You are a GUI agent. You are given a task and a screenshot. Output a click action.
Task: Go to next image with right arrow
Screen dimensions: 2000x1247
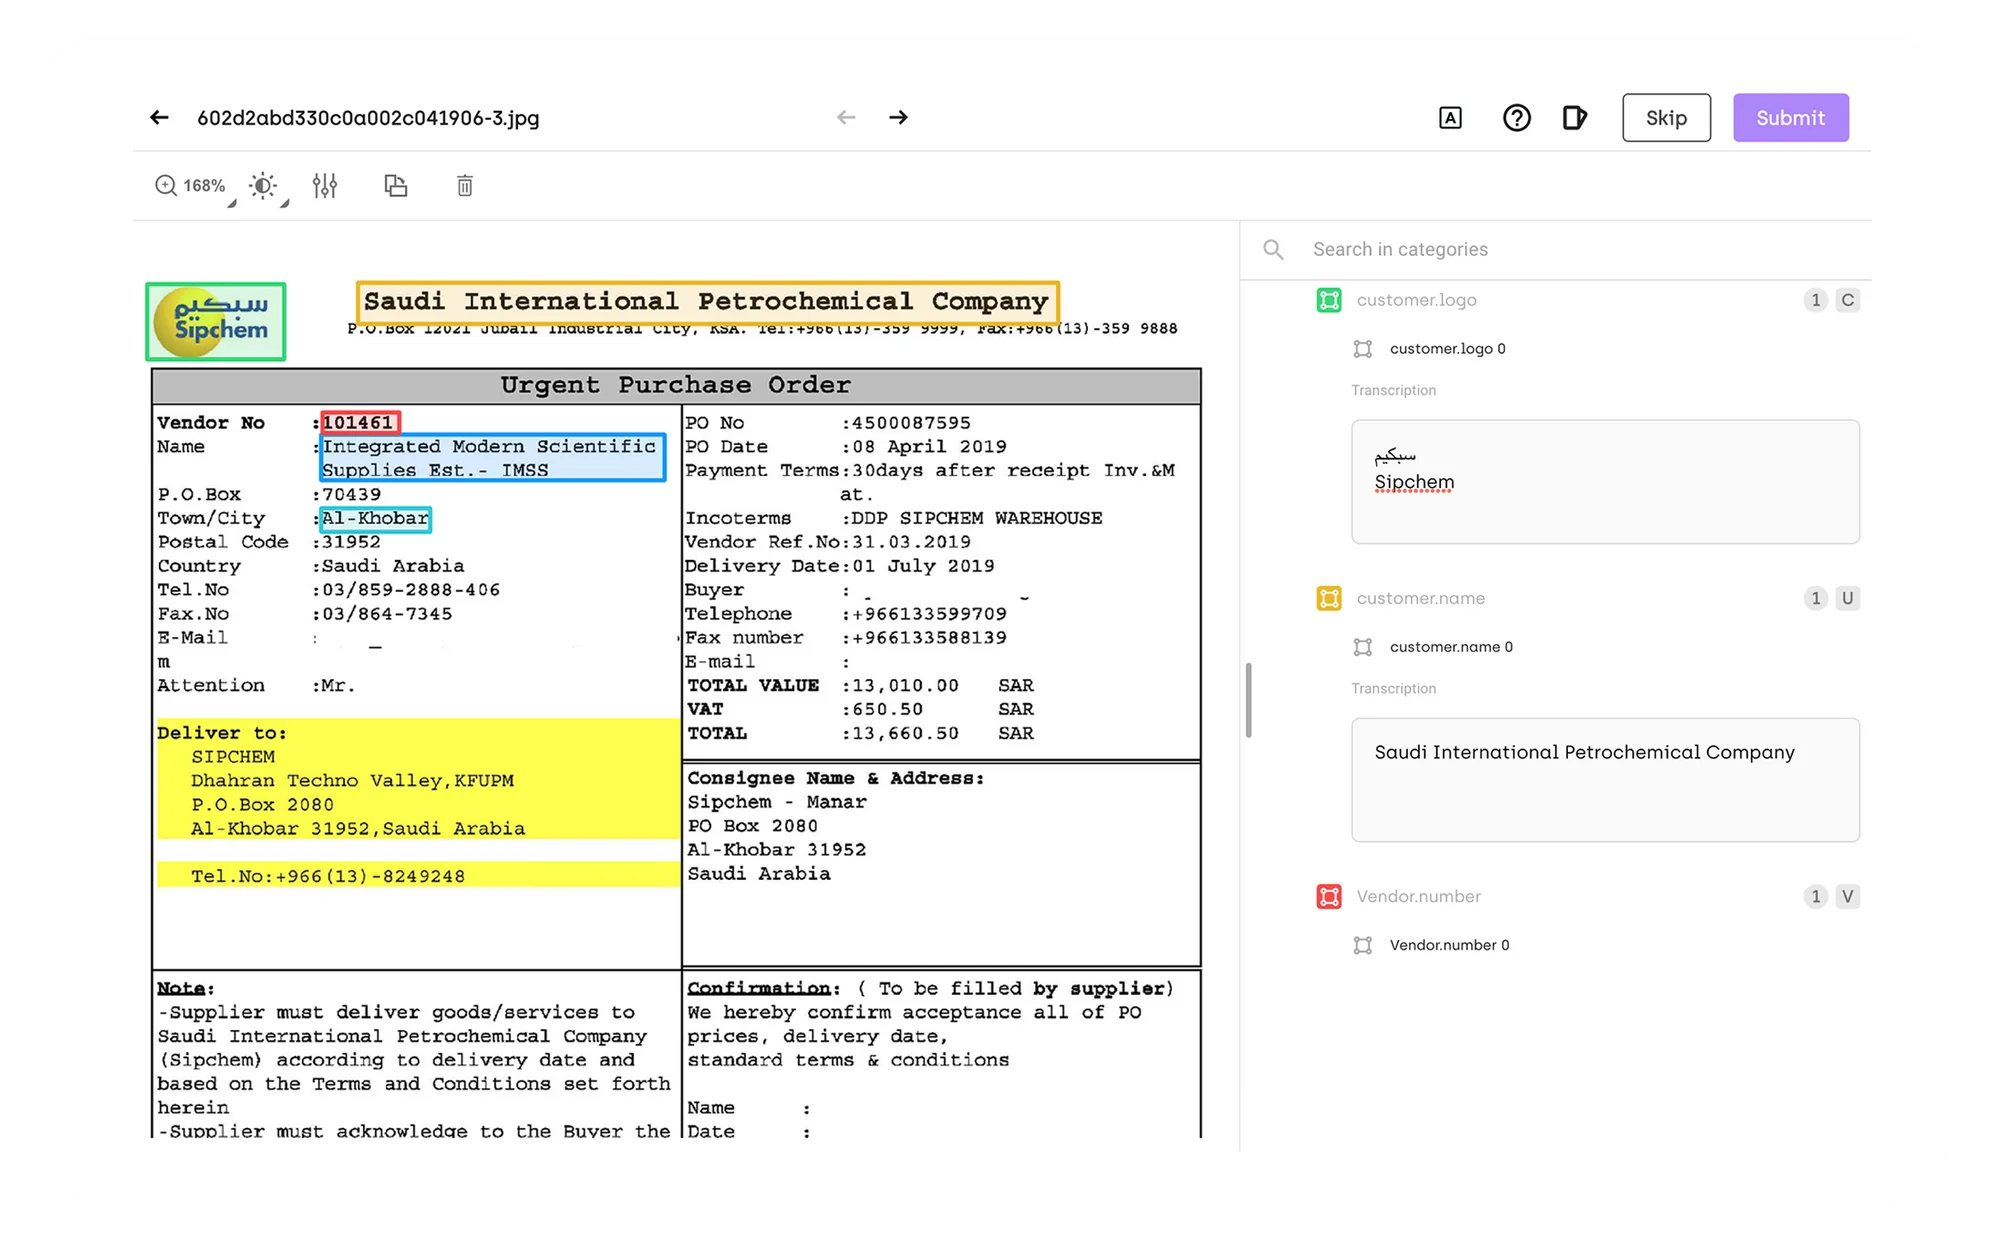point(898,118)
